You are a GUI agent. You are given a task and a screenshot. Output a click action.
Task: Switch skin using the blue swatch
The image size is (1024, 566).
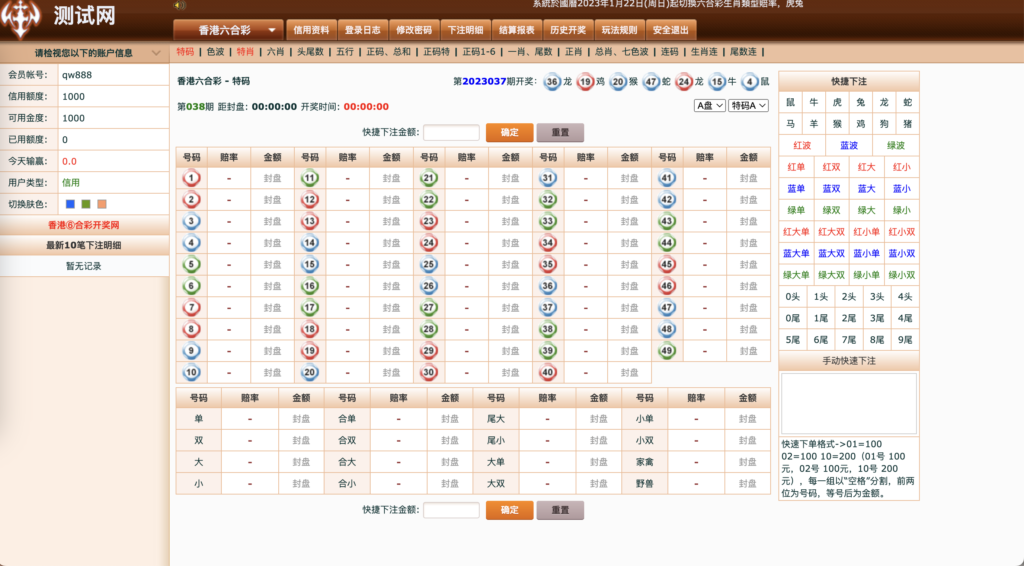coord(70,204)
